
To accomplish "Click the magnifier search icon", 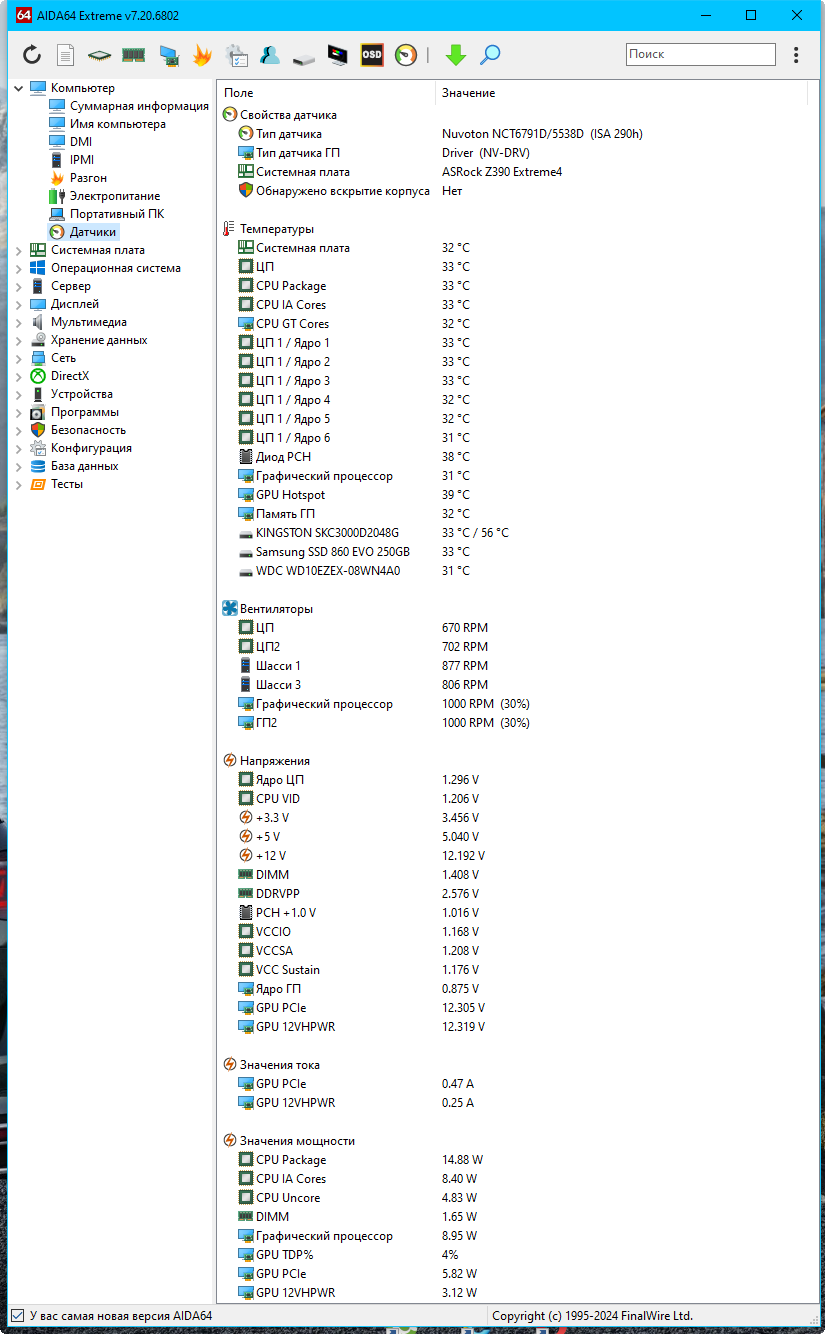I will [490, 55].
